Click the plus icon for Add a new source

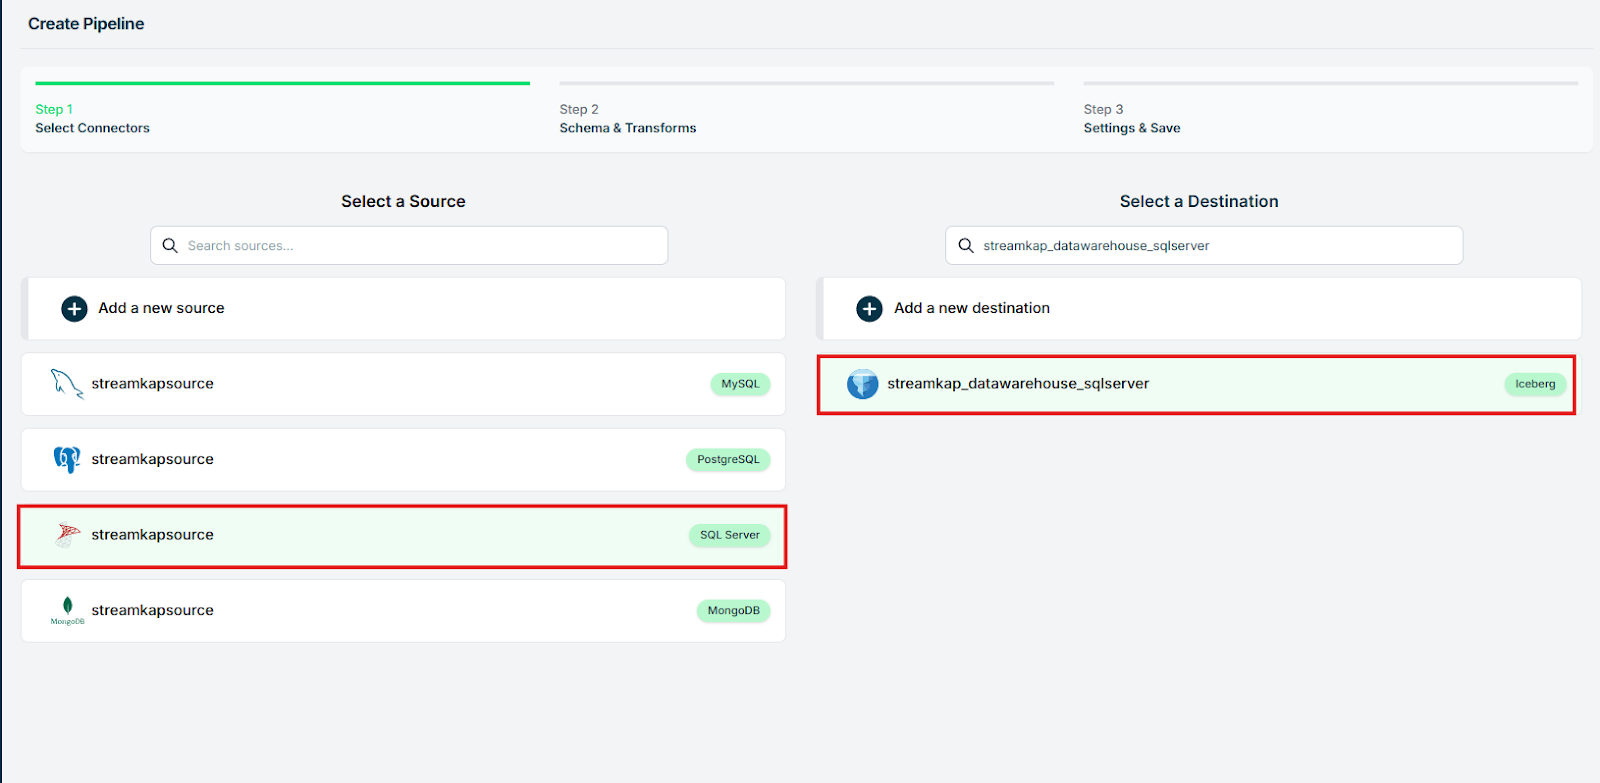tap(74, 309)
